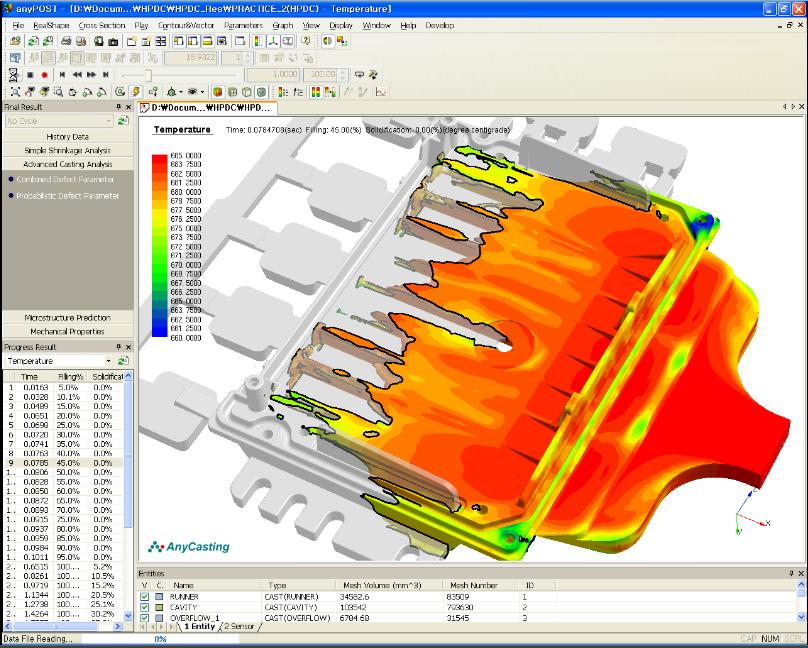Pin the Entities panel
This screenshot has height=648, width=808.
click(x=792, y=573)
